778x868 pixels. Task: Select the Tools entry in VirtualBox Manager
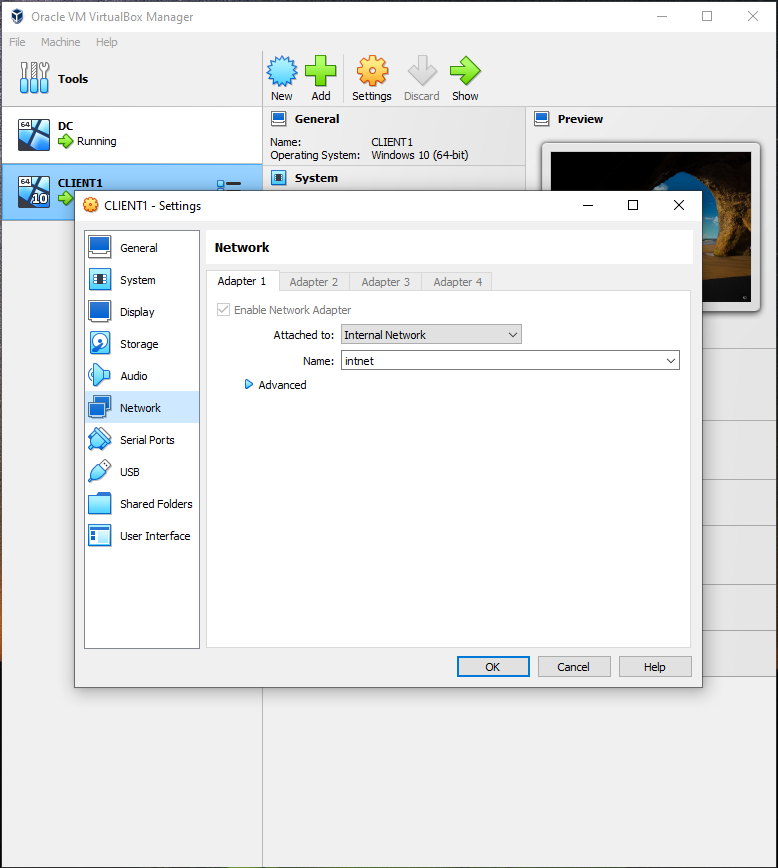click(132, 79)
